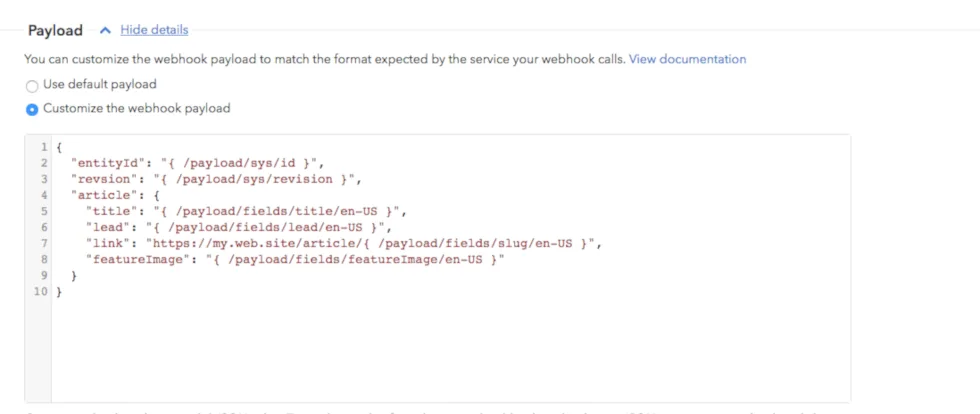Click the Payload section heading
This screenshot has height=414, width=980.
[x=55, y=31]
